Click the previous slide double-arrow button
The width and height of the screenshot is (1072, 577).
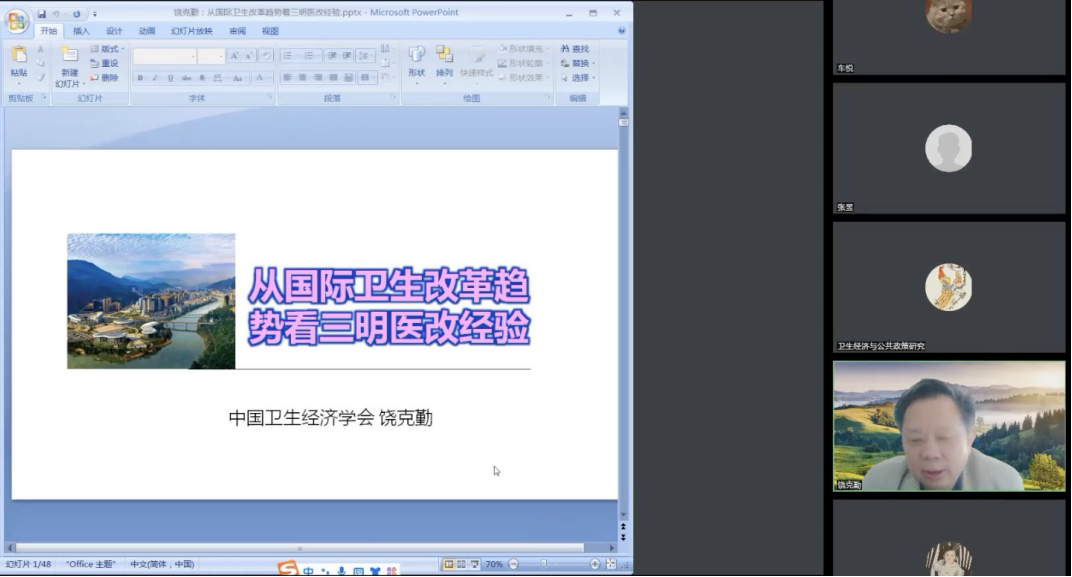(x=623, y=527)
